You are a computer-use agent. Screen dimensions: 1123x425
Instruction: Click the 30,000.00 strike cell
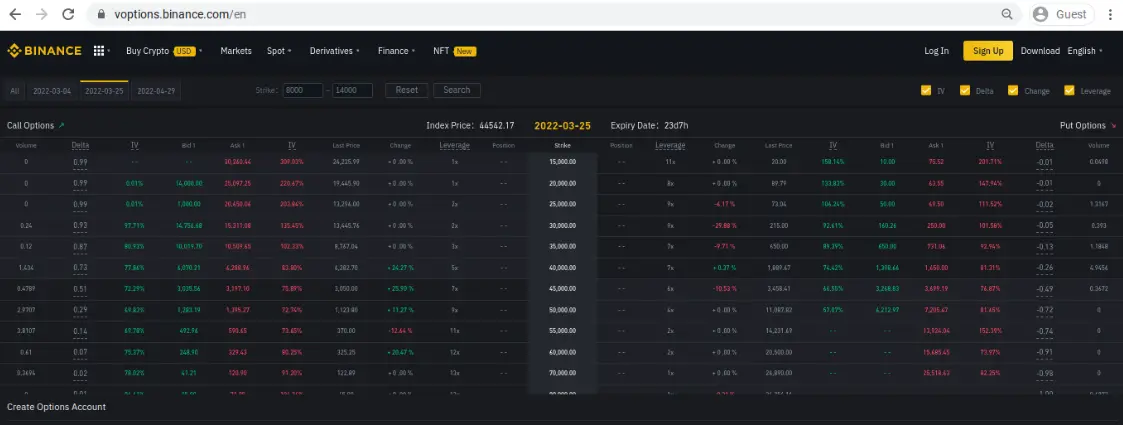tap(562, 225)
